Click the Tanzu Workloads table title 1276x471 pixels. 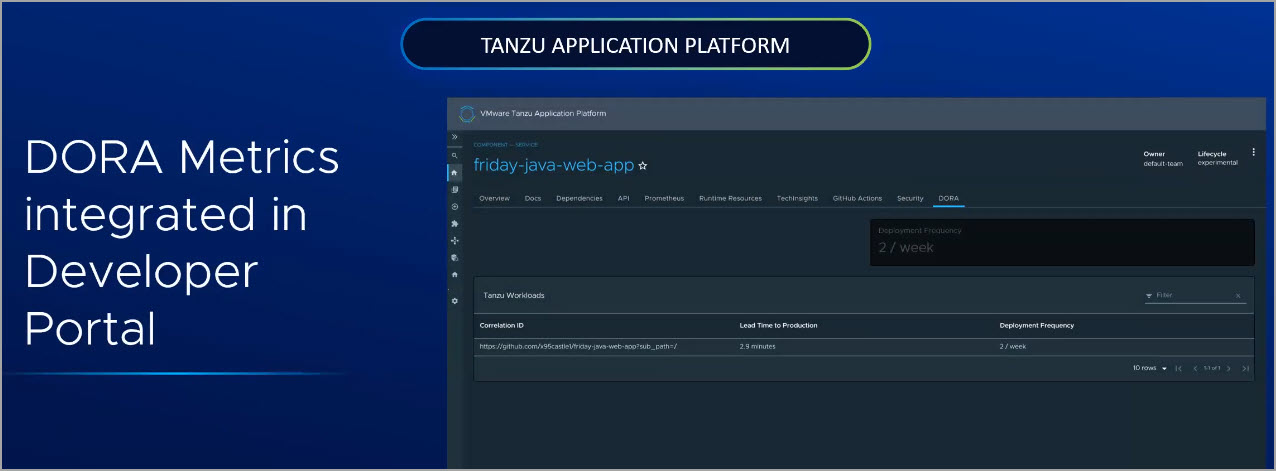(x=514, y=296)
